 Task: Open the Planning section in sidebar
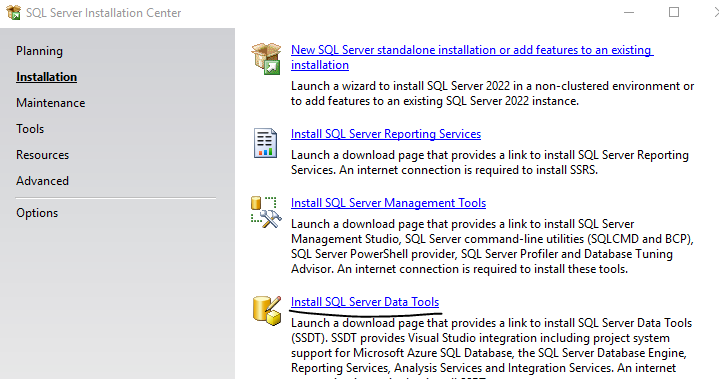click(x=39, y=51)
